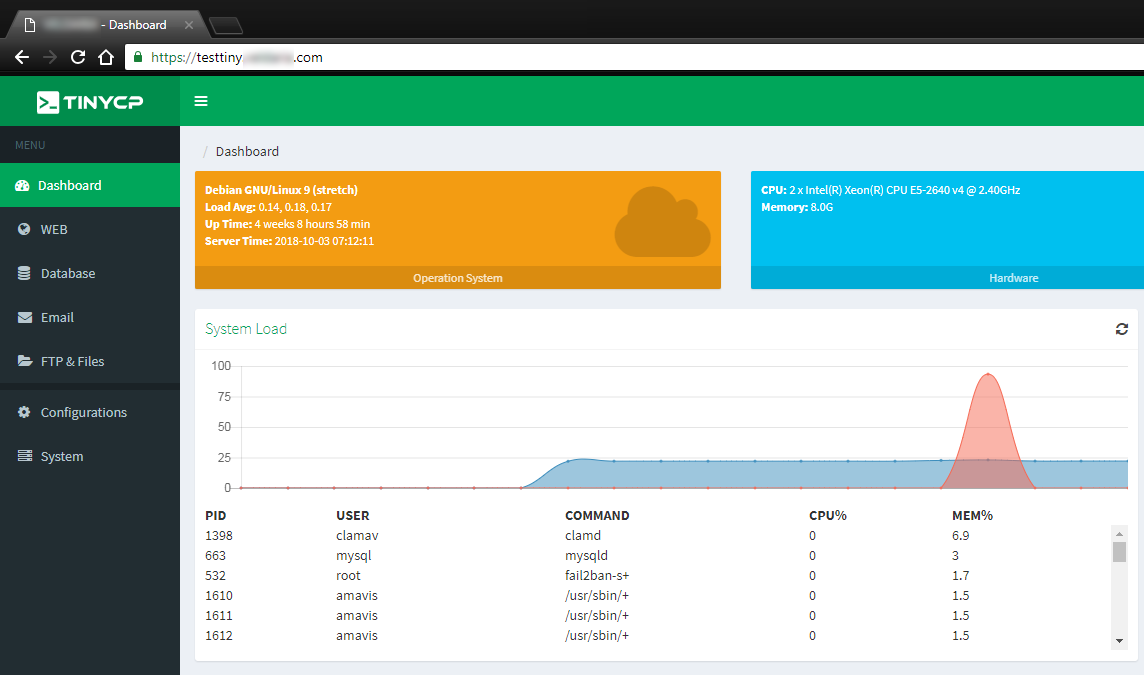
Task: Click the browser address bar
Action: [x=635, y=57]
